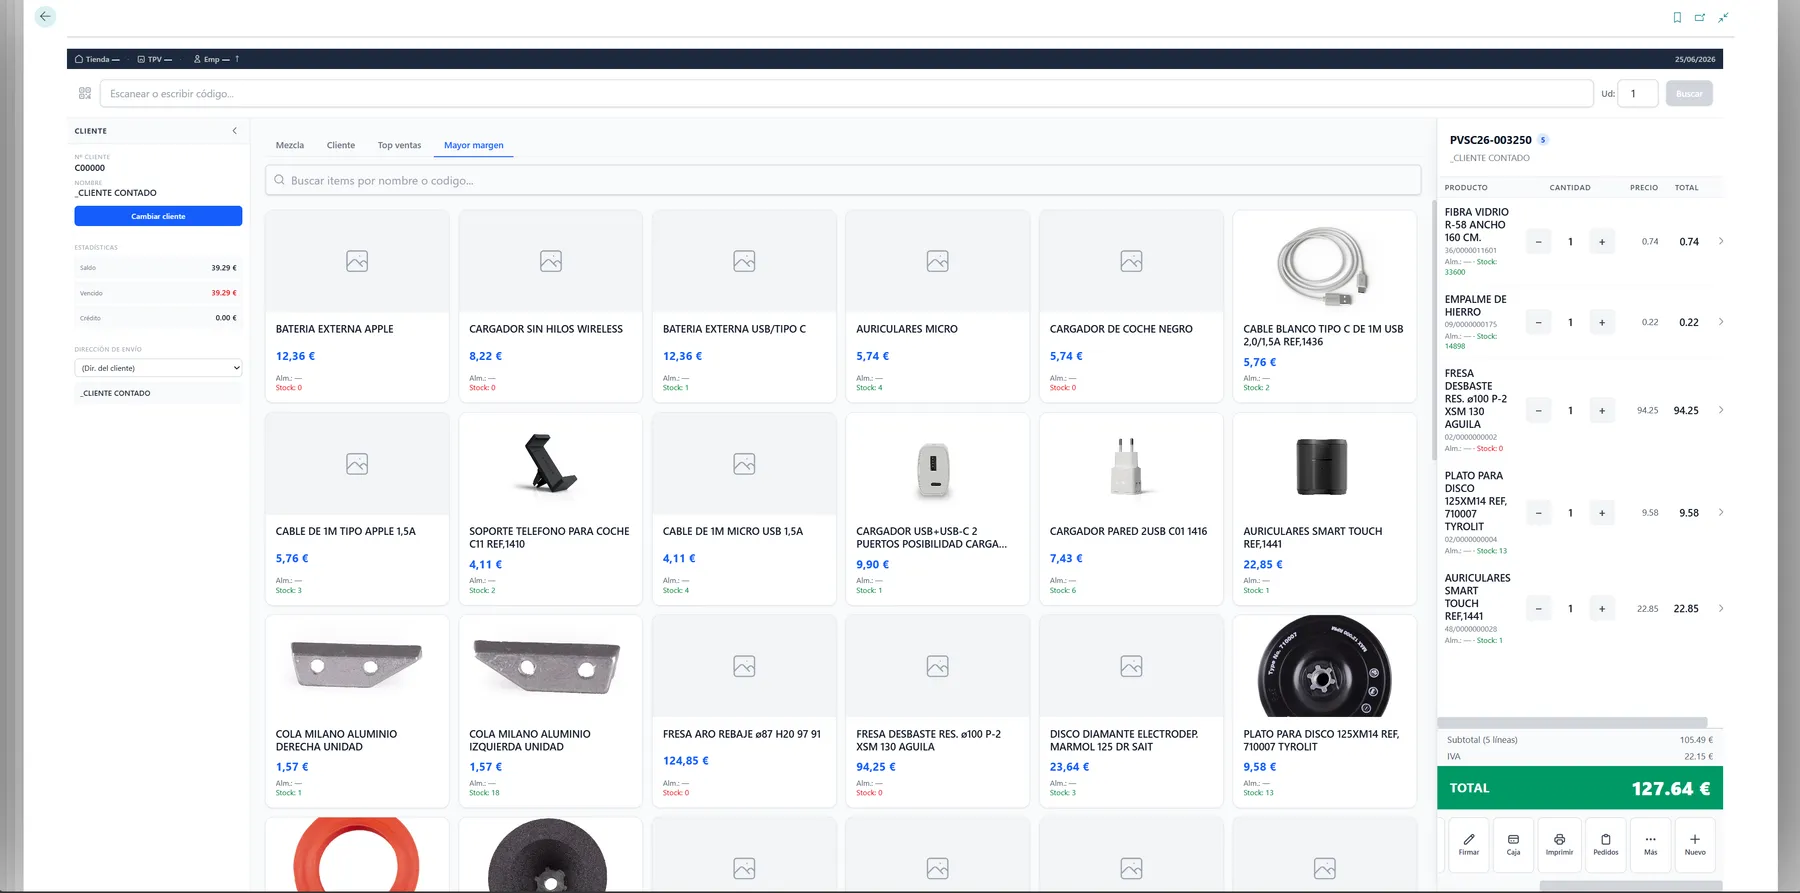The image size is (1800, 893).
Task: Add CABLE DE 1M MICRO USB product
Action: (x=744, y=509)
